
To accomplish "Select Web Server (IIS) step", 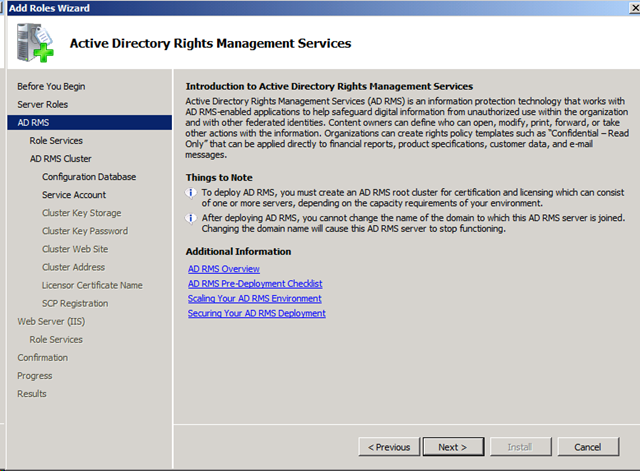I will (x=51, y=321).
